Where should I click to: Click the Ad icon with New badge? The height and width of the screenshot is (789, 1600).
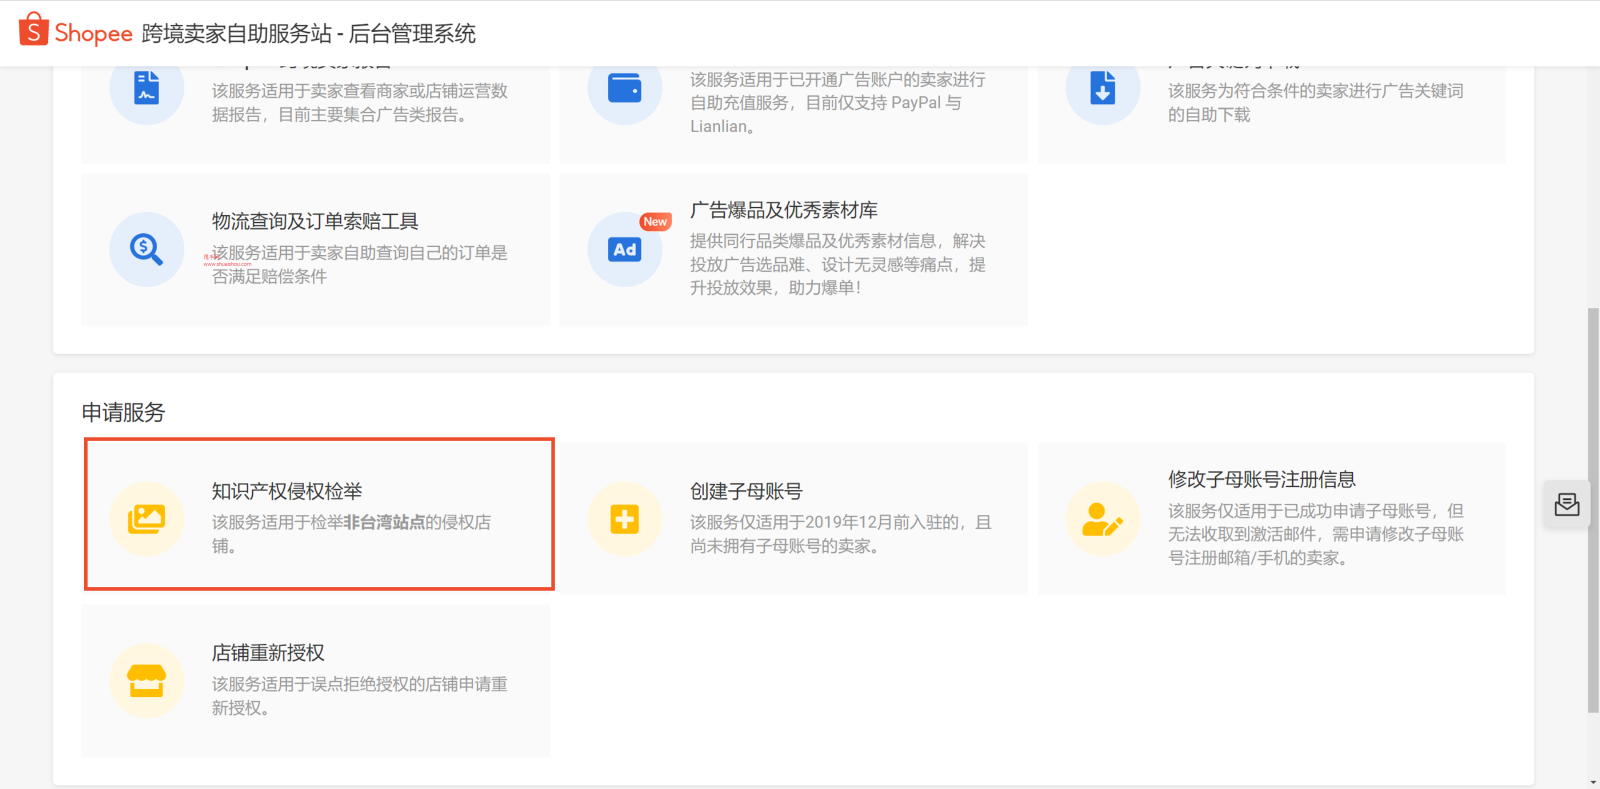coord(625,249)
